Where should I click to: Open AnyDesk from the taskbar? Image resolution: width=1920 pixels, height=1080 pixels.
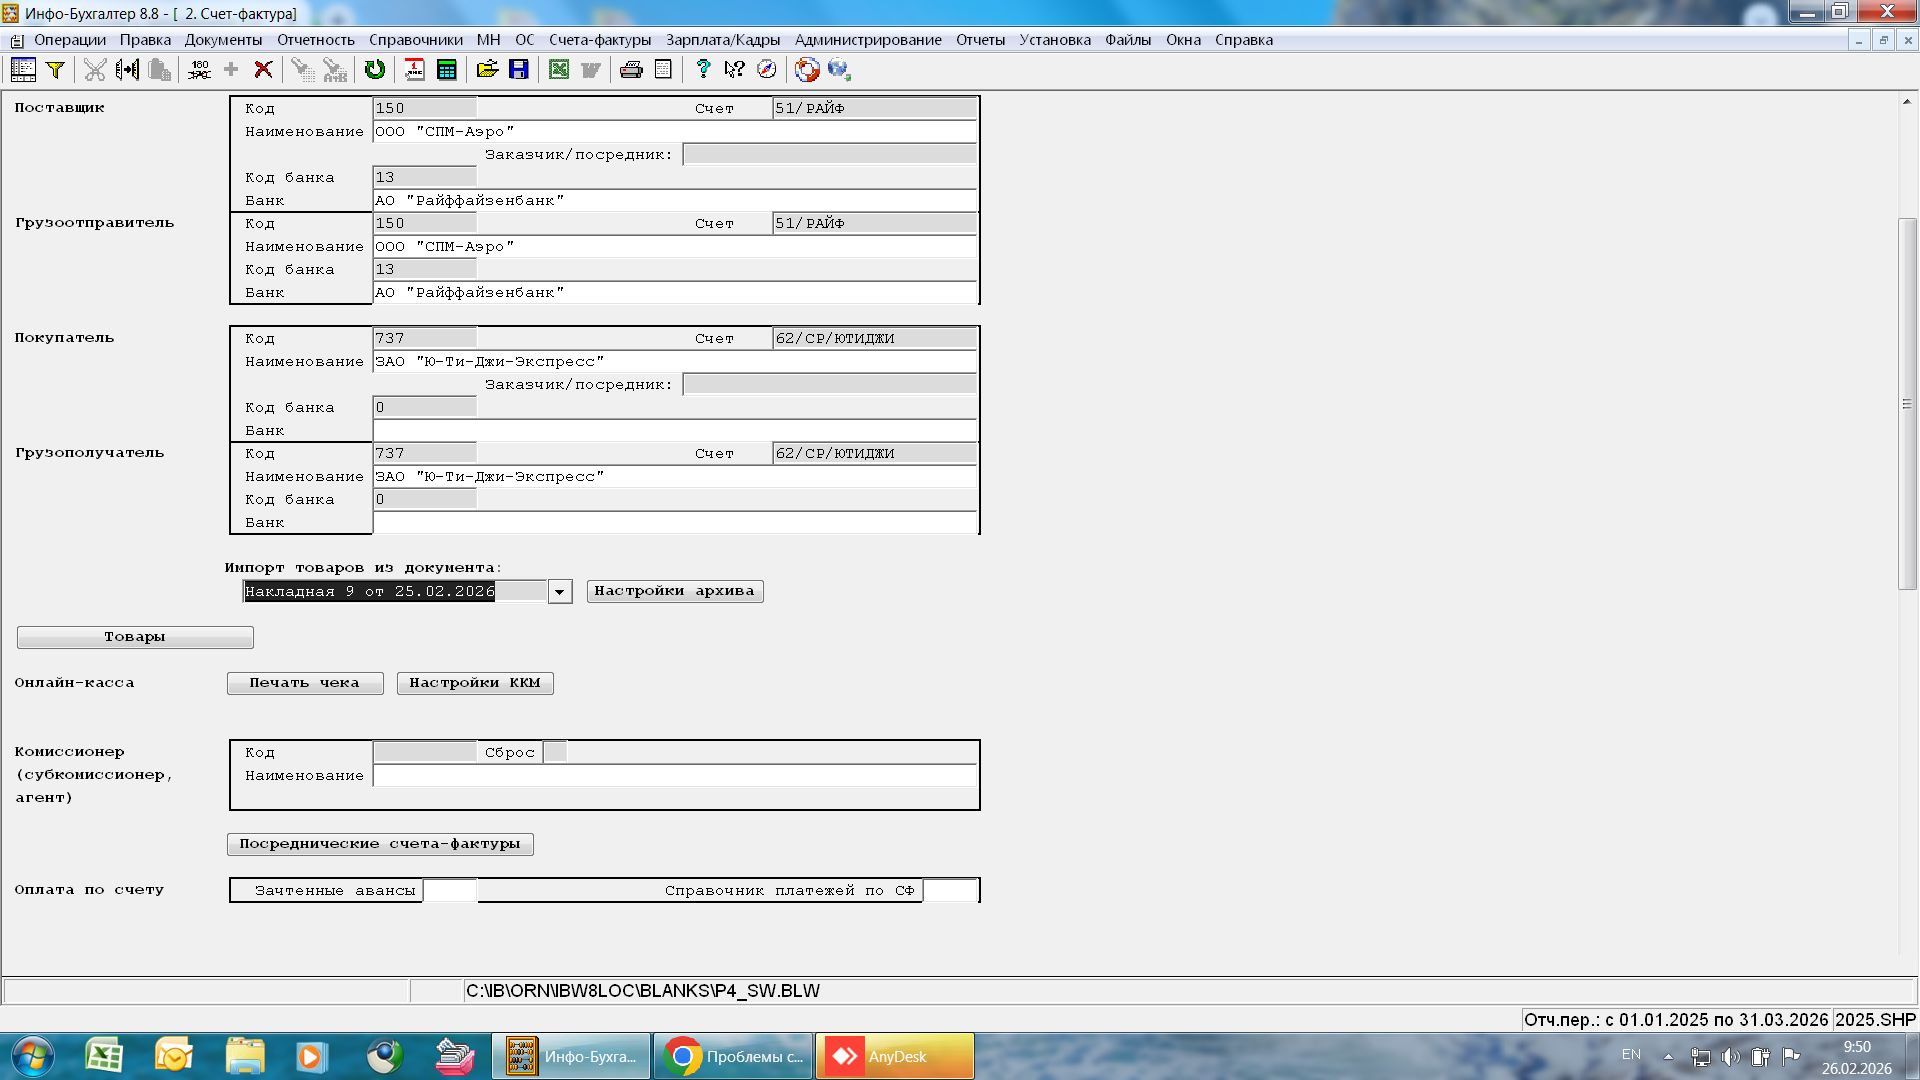[894, 1056]
